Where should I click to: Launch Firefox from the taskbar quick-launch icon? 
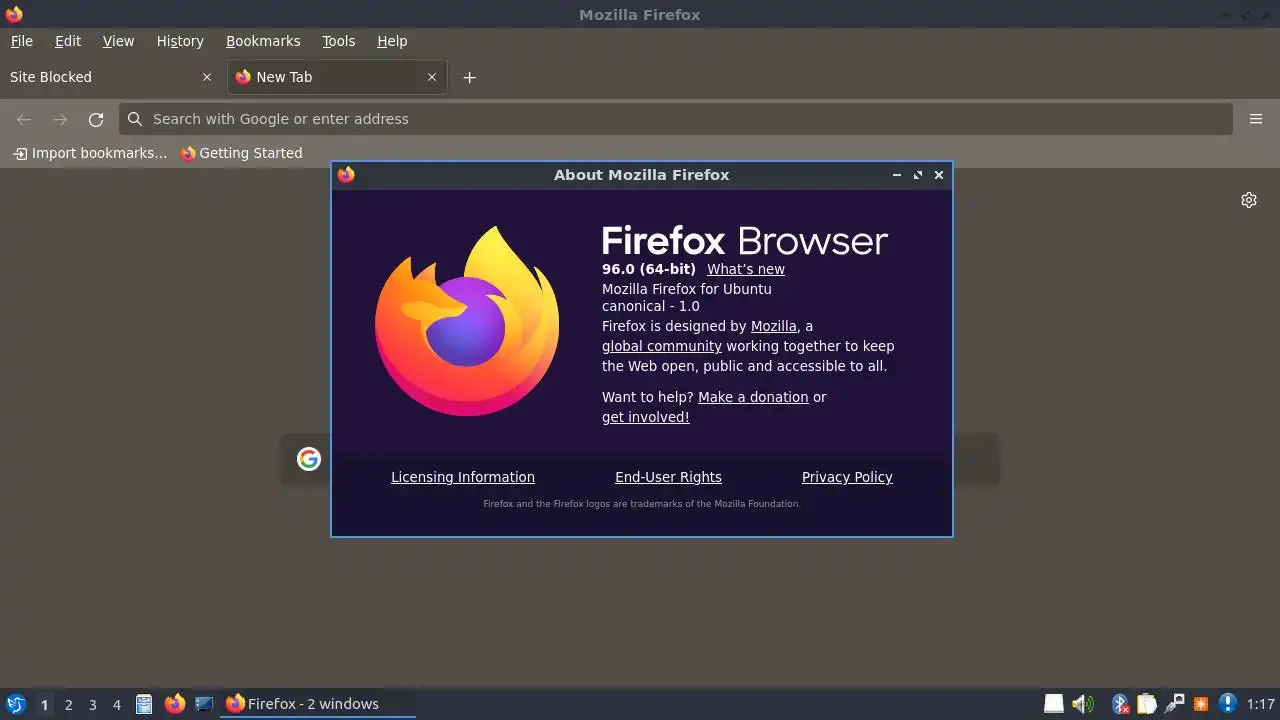[x=175, y=704]
